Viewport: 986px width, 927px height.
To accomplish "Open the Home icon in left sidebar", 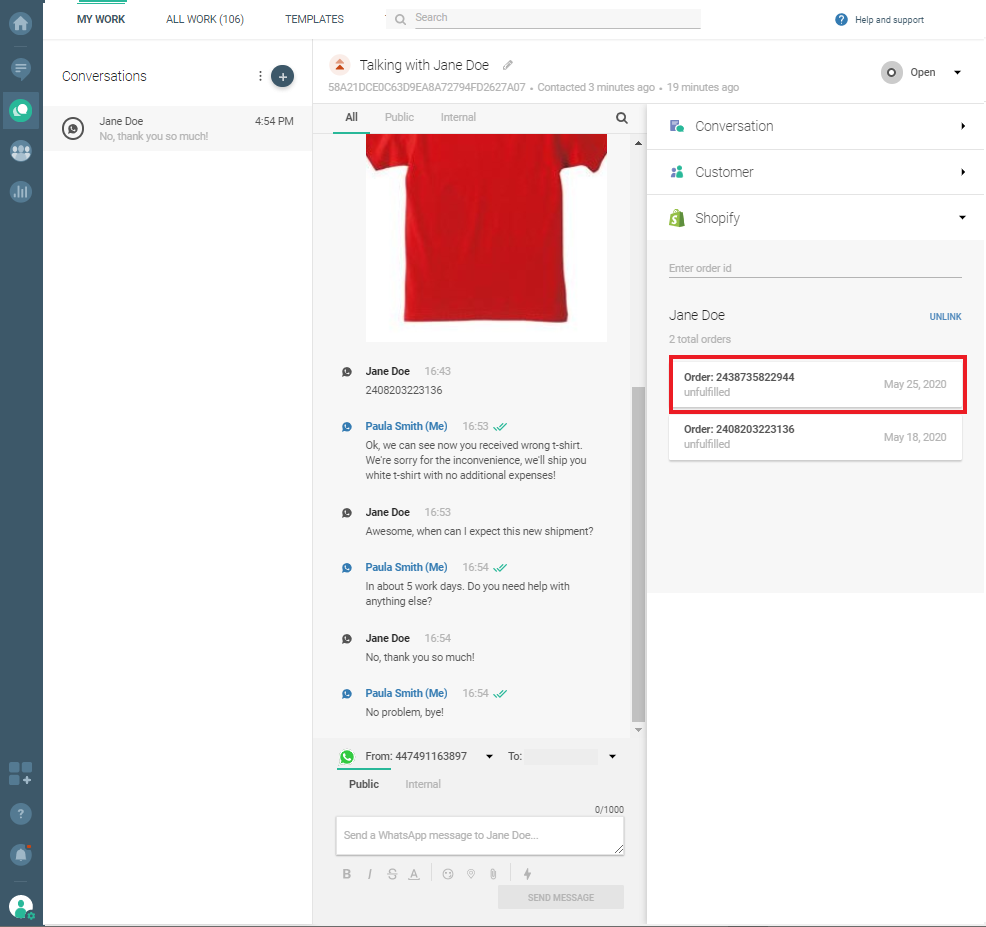I will pyautogui.click(x=20, y=23).
